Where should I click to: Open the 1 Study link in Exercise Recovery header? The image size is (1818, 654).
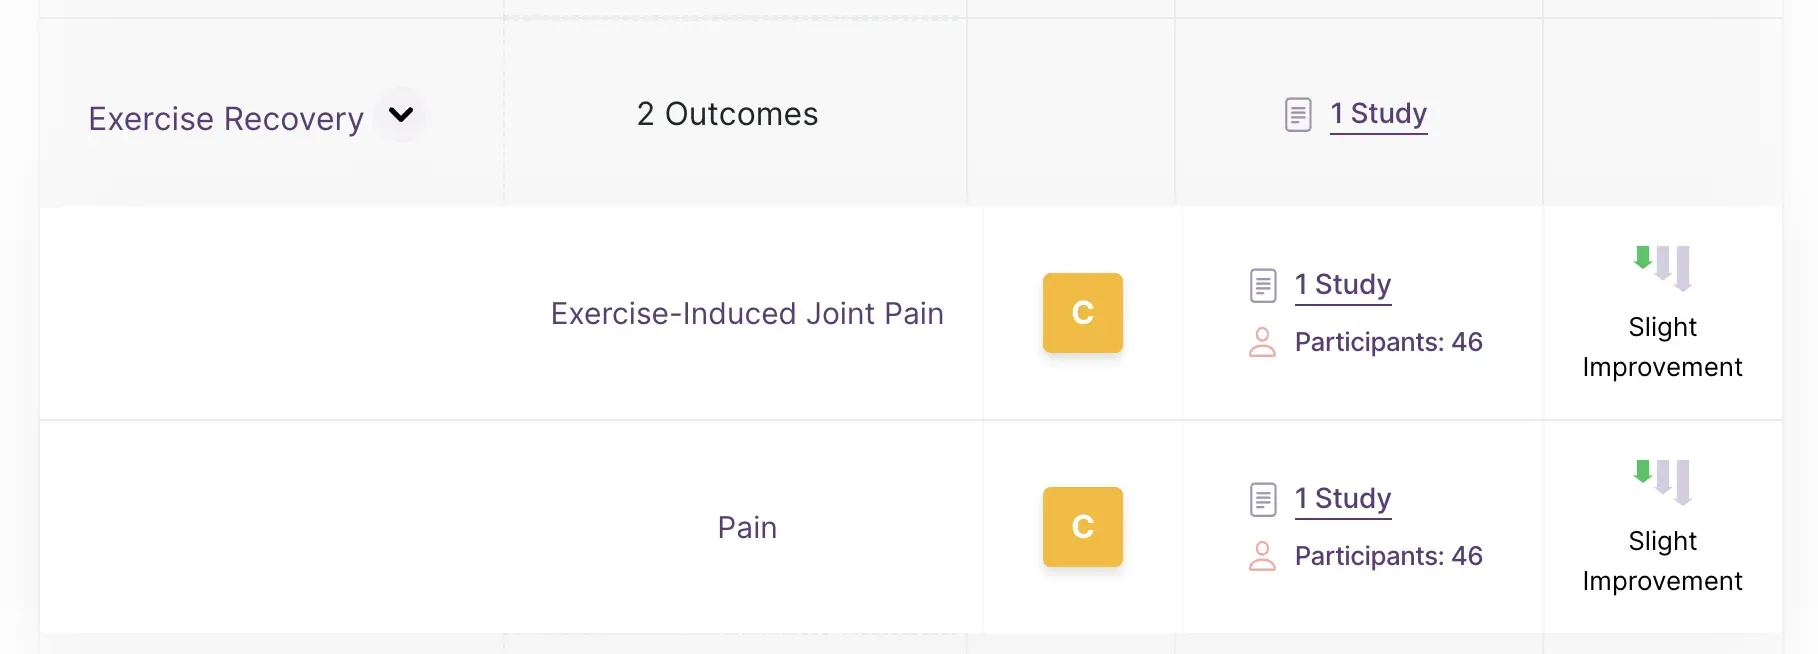1378,114
